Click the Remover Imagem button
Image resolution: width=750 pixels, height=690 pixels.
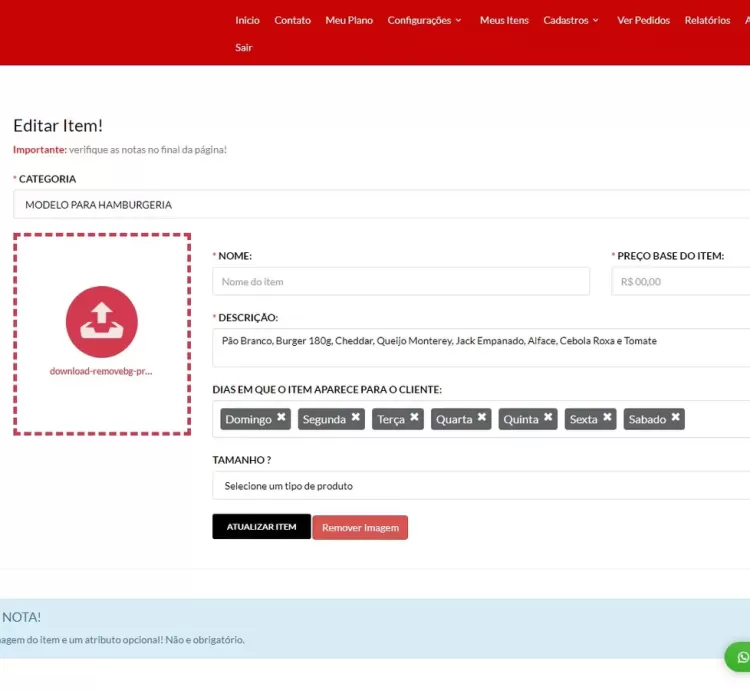click(x=360, y=528)
